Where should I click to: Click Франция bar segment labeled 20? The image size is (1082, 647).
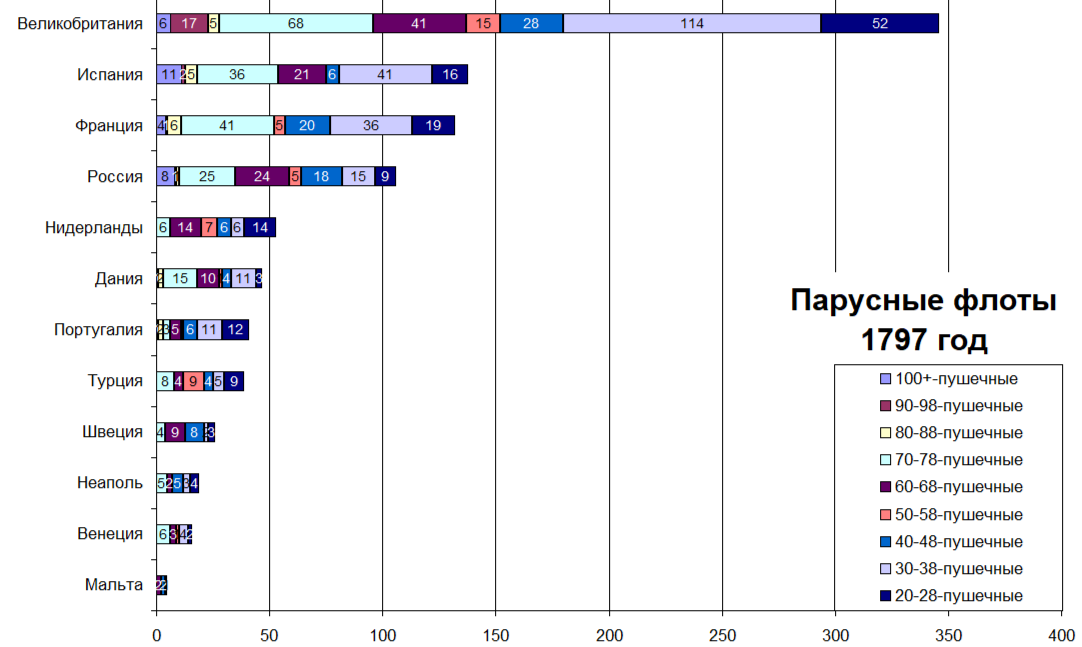pos(307,126)
